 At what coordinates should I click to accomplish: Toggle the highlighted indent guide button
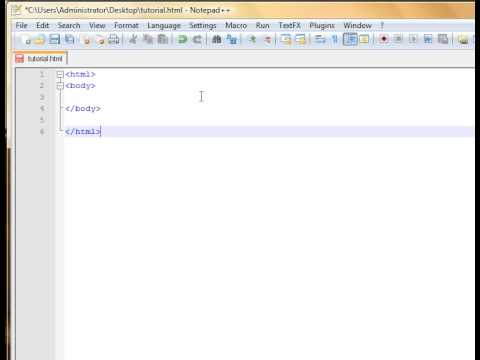(x=350, y=39)
